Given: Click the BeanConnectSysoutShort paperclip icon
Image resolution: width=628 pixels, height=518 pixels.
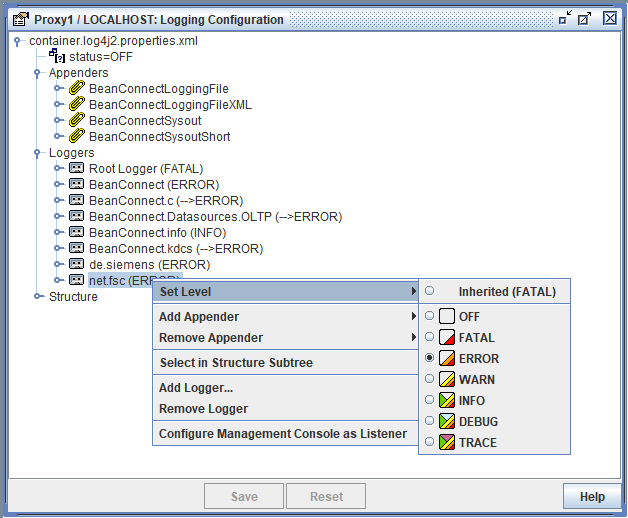Looking at the screenshot, I should [x=77, y=137].
